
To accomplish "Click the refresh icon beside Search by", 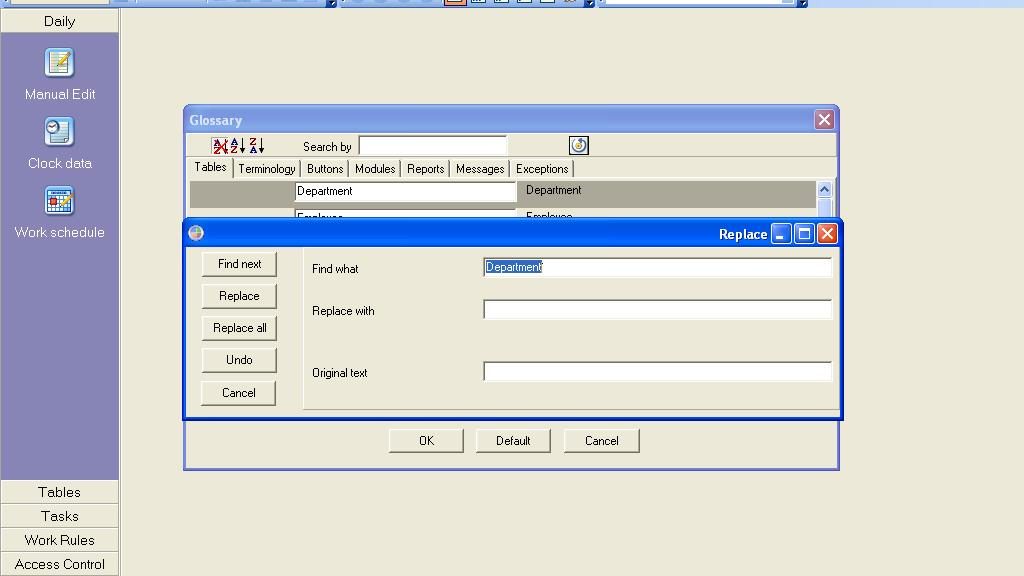I will (x=578, y=146).
